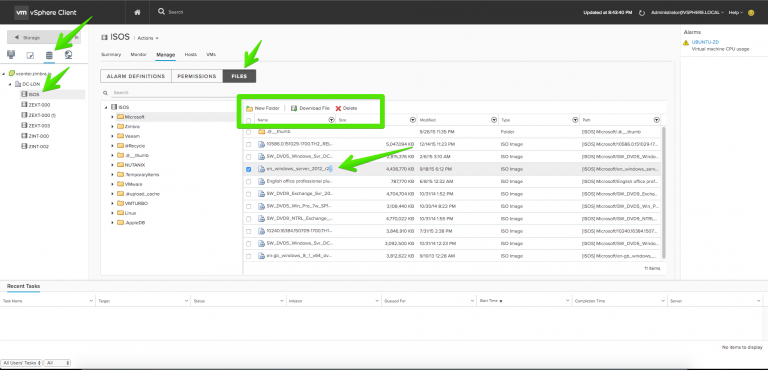Uncheck the en_windows_server_2012 row checkbox
The image size is (768, 370).
[x=249, y=169]
